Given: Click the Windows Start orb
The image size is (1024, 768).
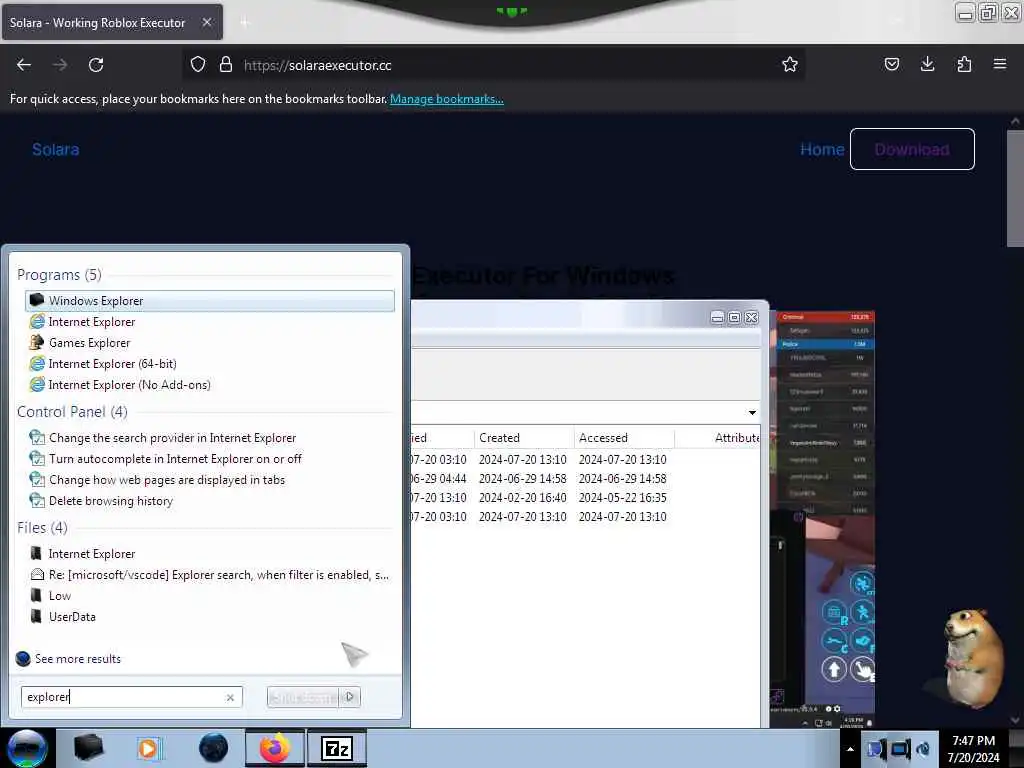Looking at the screenshot, I should coord(27,748).
